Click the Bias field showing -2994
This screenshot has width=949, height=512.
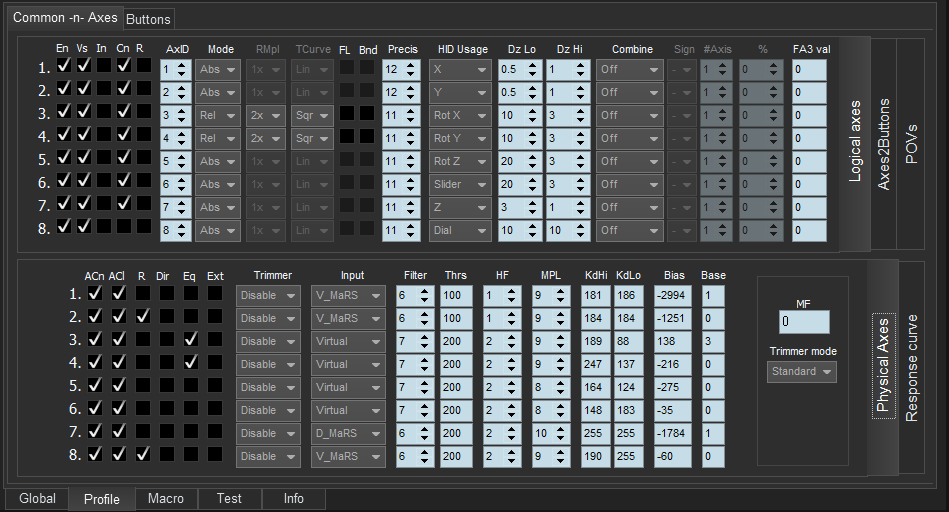coord(672,295)
